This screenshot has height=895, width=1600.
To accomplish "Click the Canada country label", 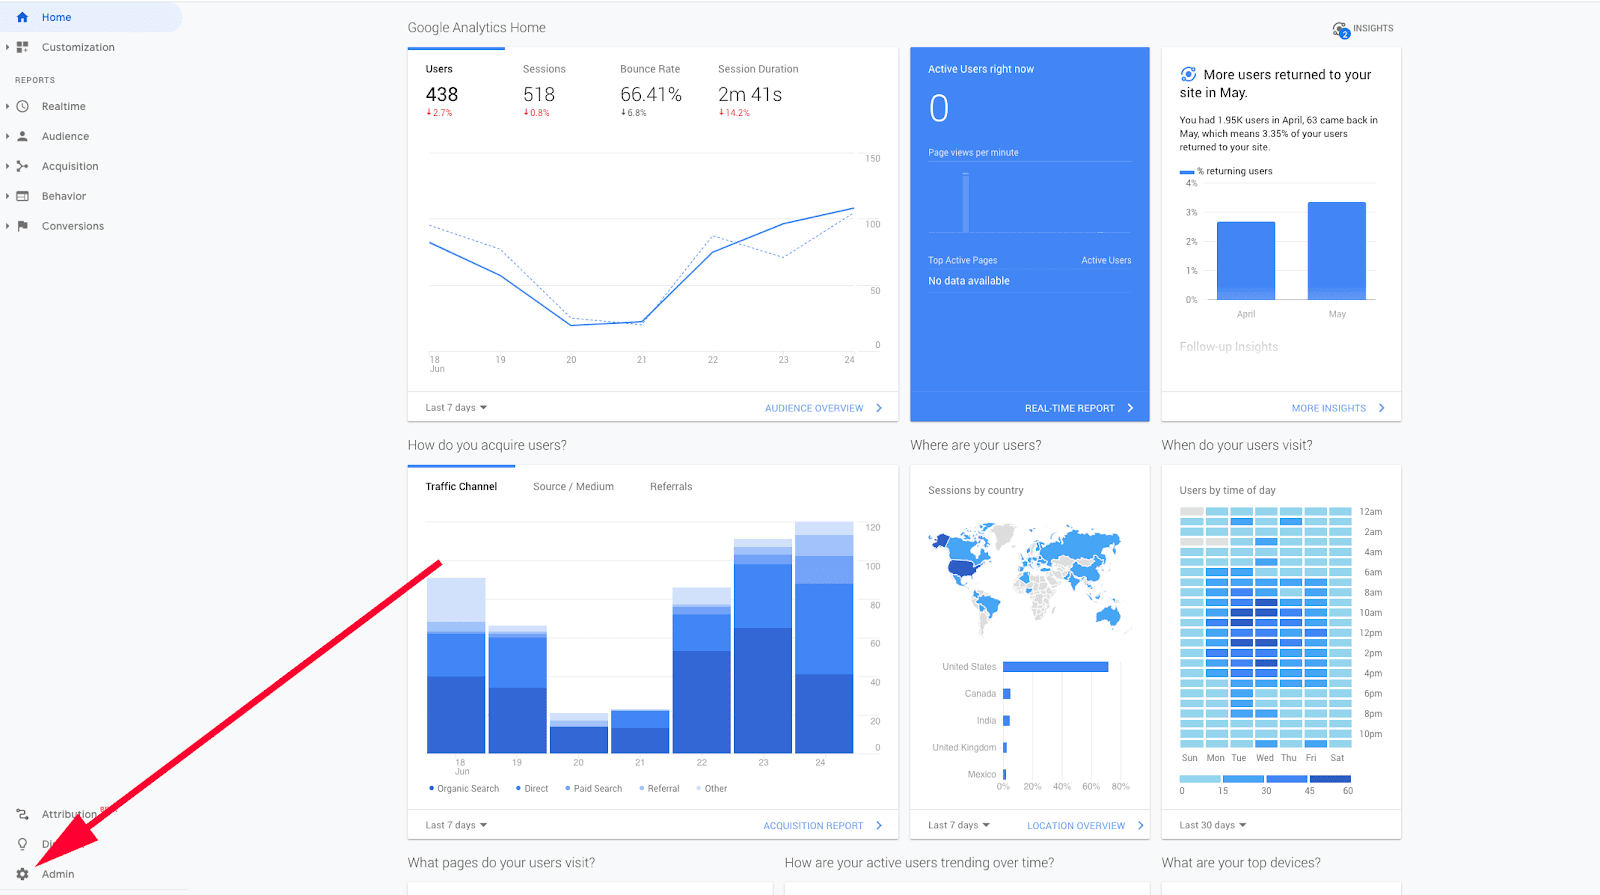I will click(x=980, y=694).
